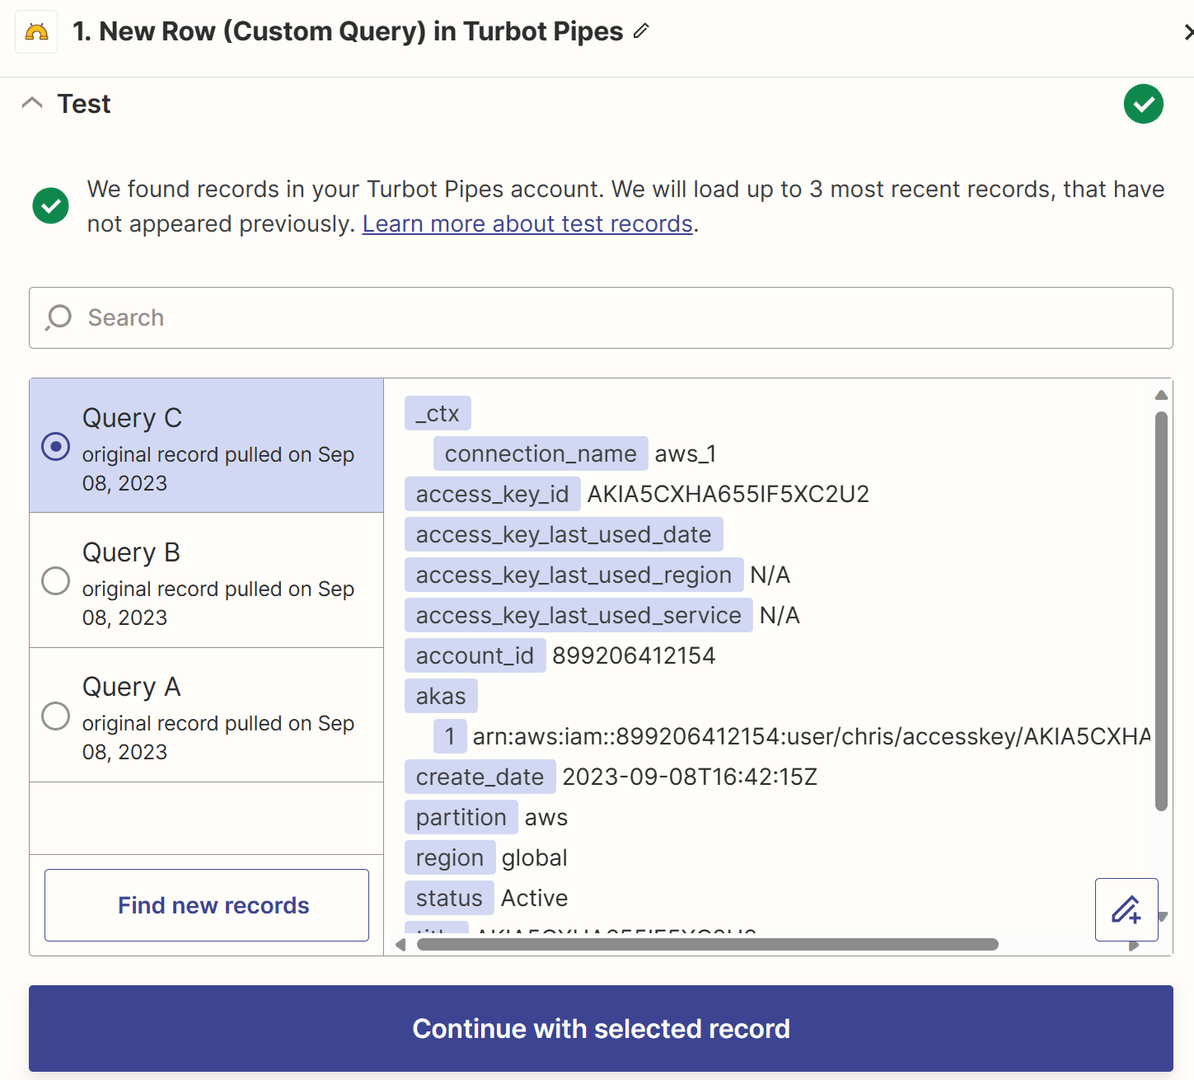This screenshot has height=1080, width=1194.
Task: Collapse the Test section chevron
Action: (x=32, y=103)
